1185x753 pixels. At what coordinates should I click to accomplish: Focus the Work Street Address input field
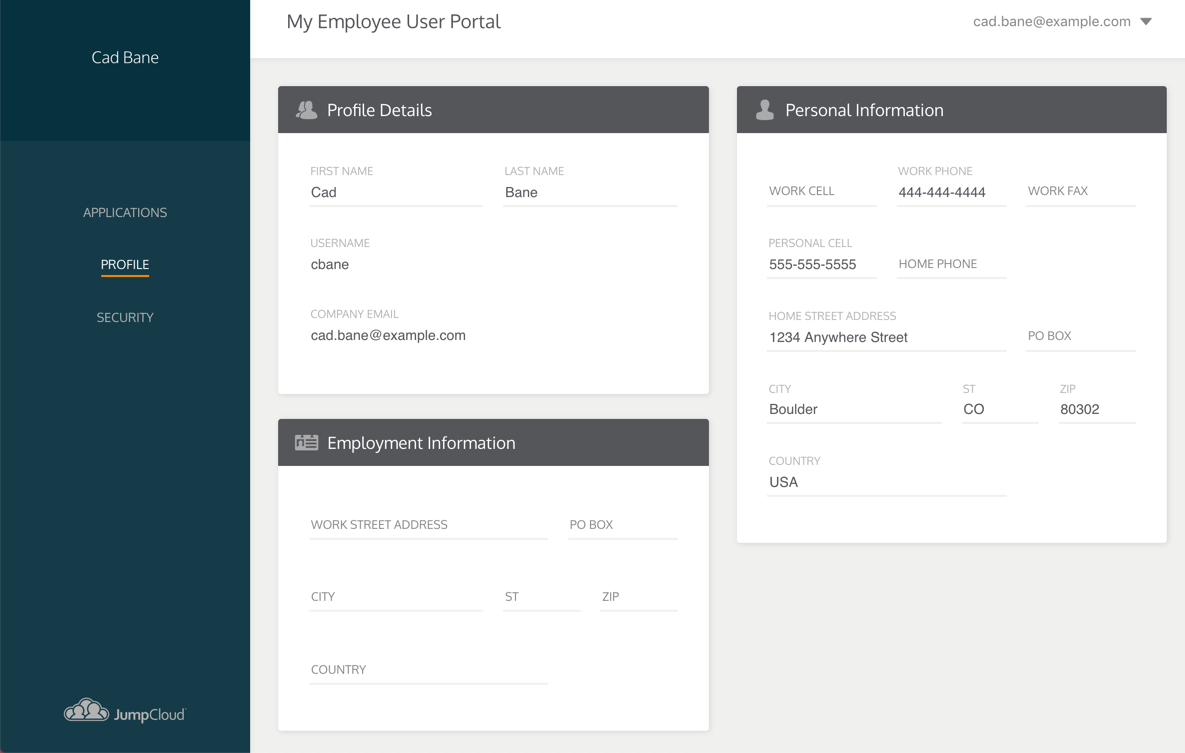[429, 525]
